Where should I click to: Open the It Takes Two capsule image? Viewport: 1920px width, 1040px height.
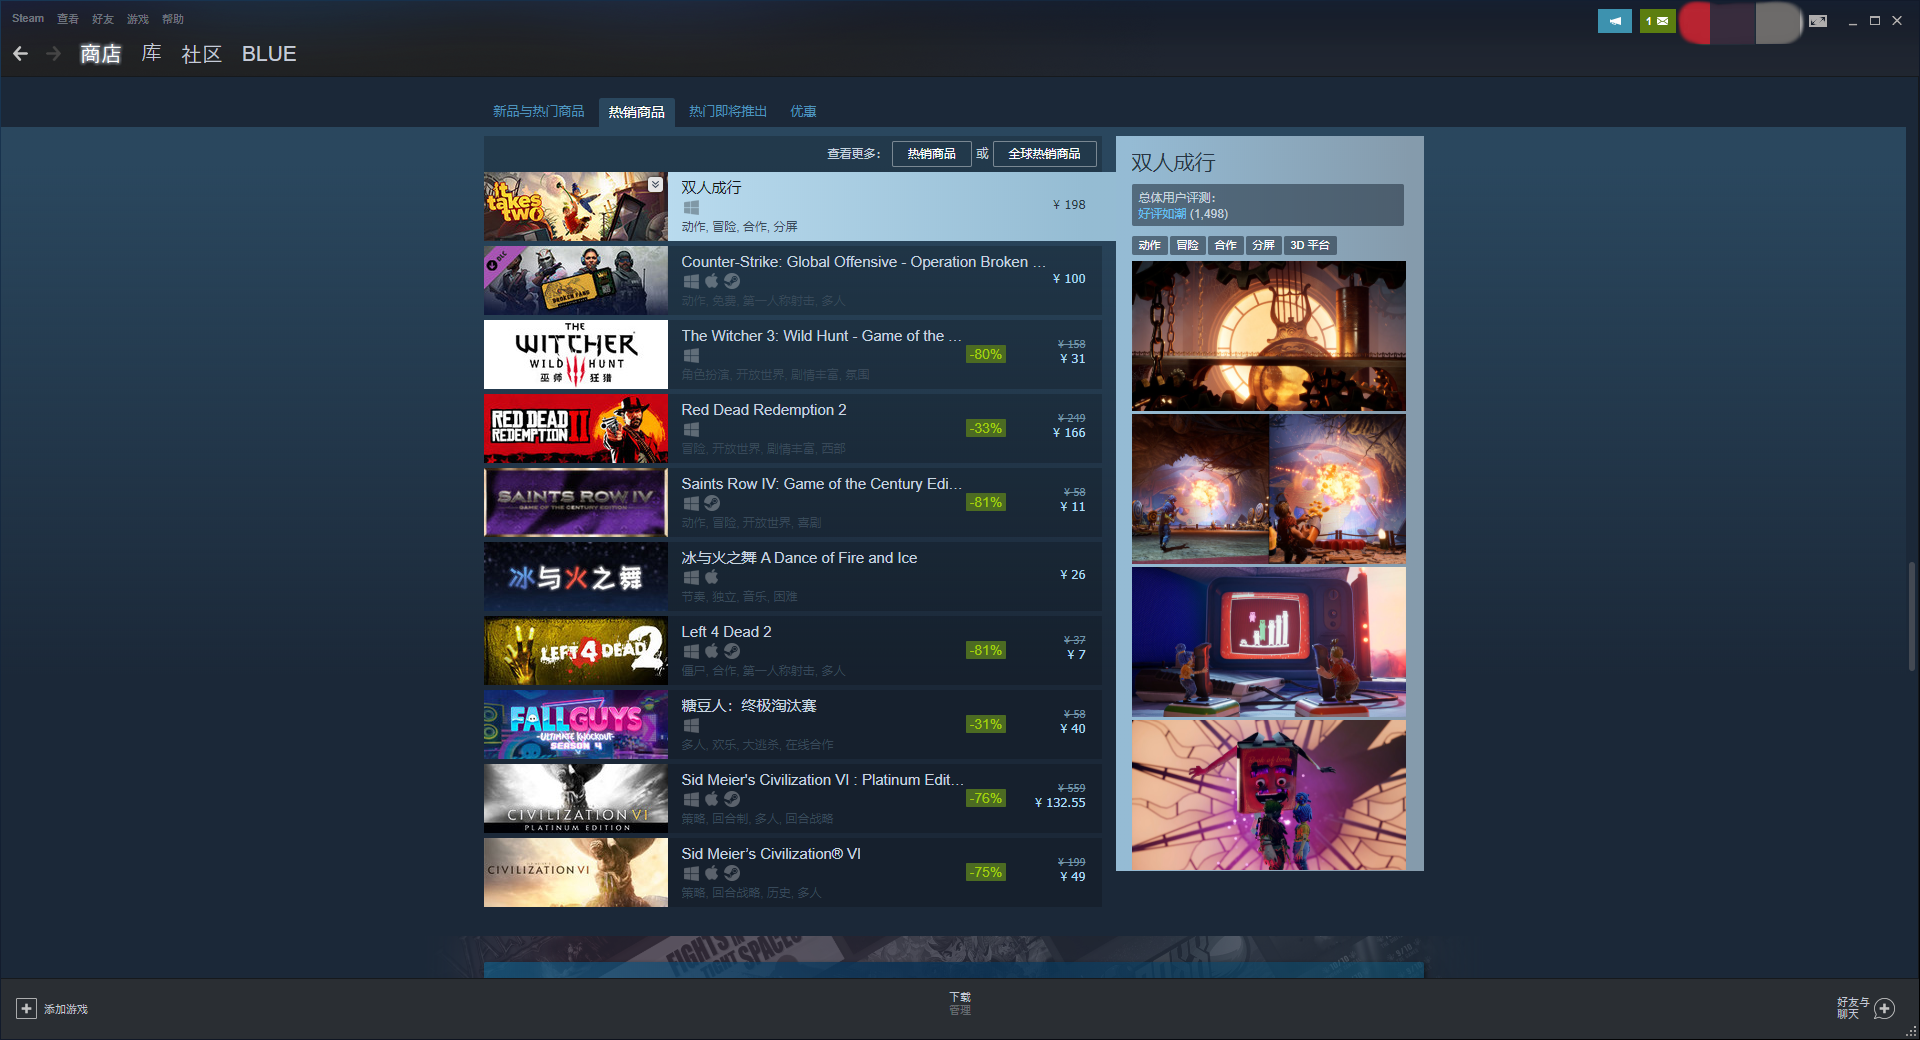tap(576, 207)
